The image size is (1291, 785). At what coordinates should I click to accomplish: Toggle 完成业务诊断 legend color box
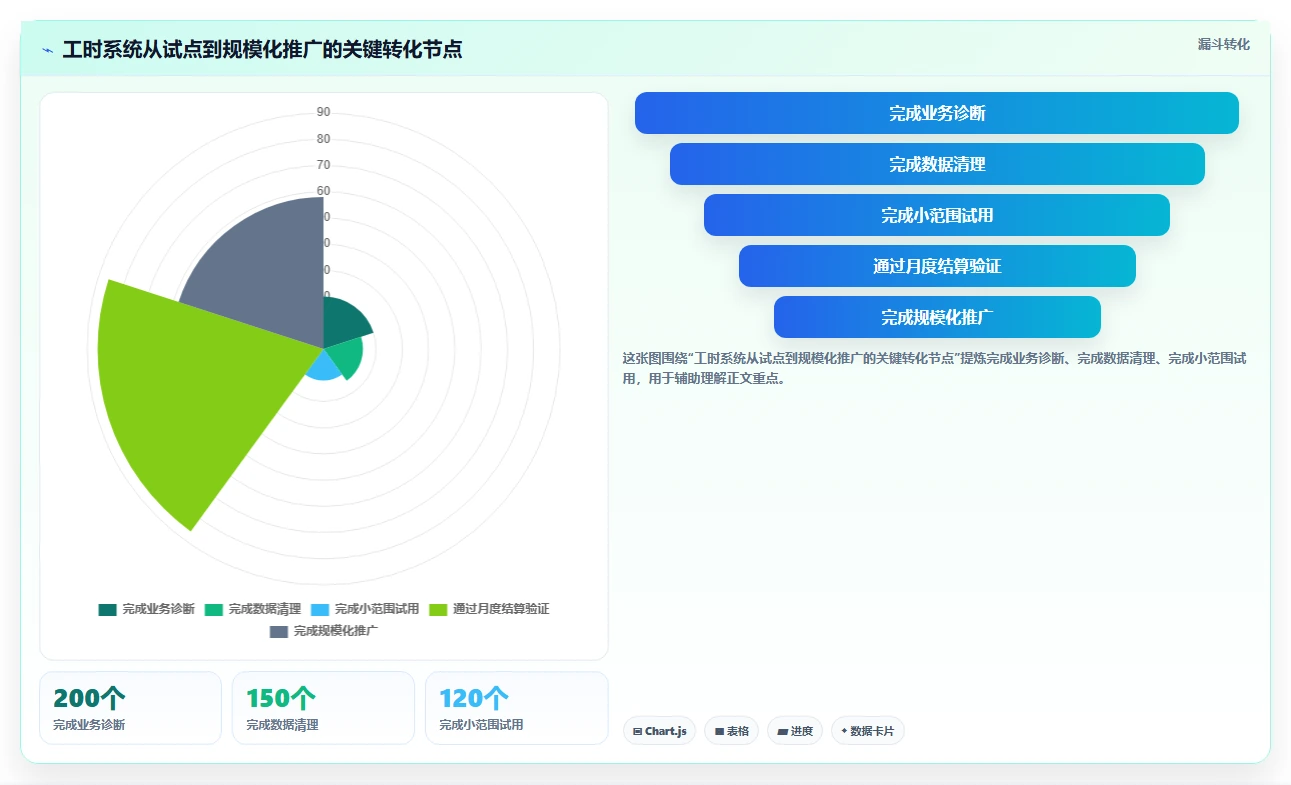(x=108, y=609)
